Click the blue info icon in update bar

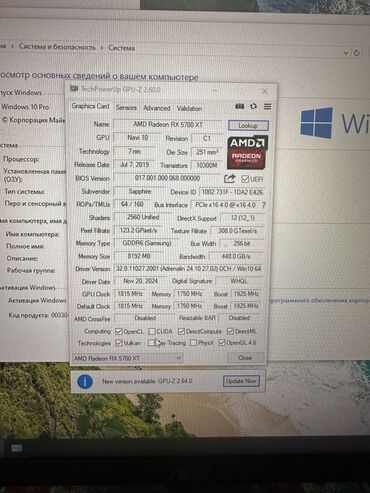(x=85, y=381)
